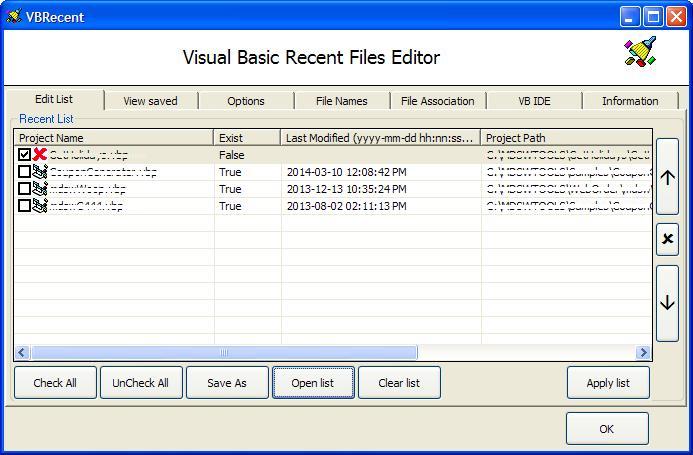Click the Check All button
The width and height of the screenshot is (693, 455).
coord(55,382)
